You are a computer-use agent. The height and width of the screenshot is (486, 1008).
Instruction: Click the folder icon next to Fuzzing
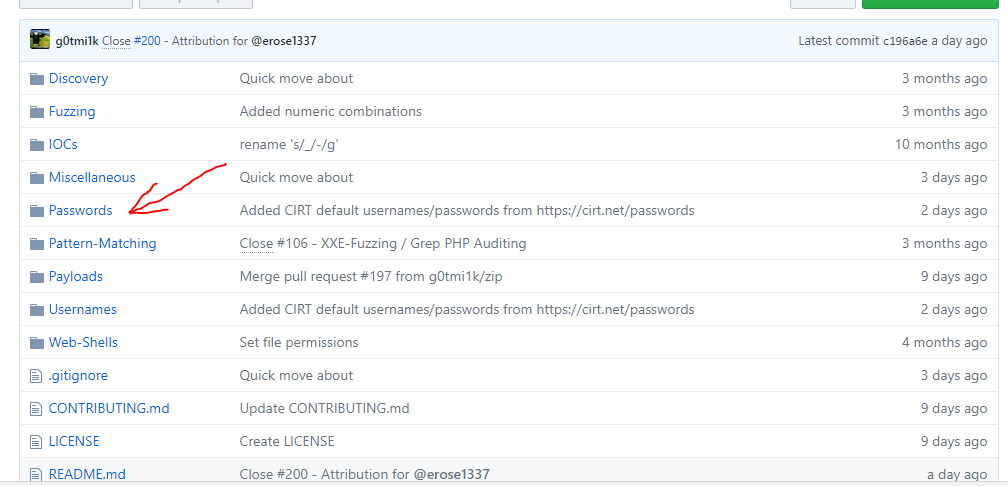(x=37, y=112)
